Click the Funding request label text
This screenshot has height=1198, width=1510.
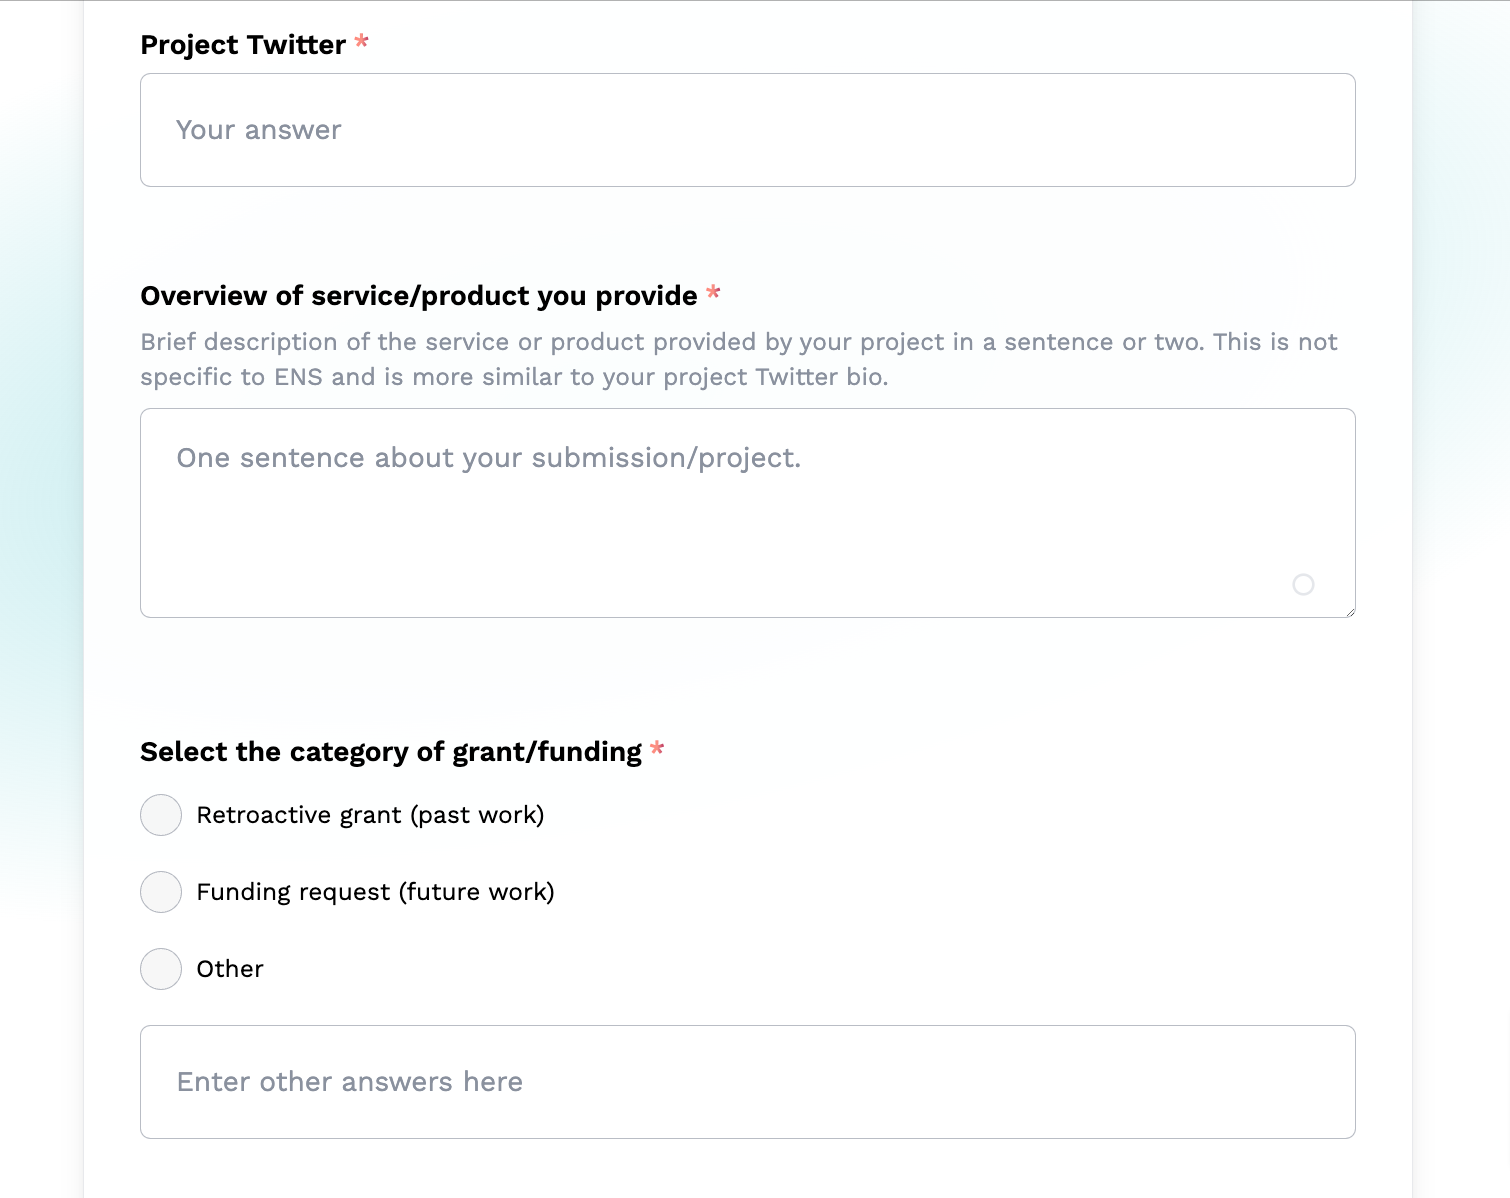[x=376, y=892]
